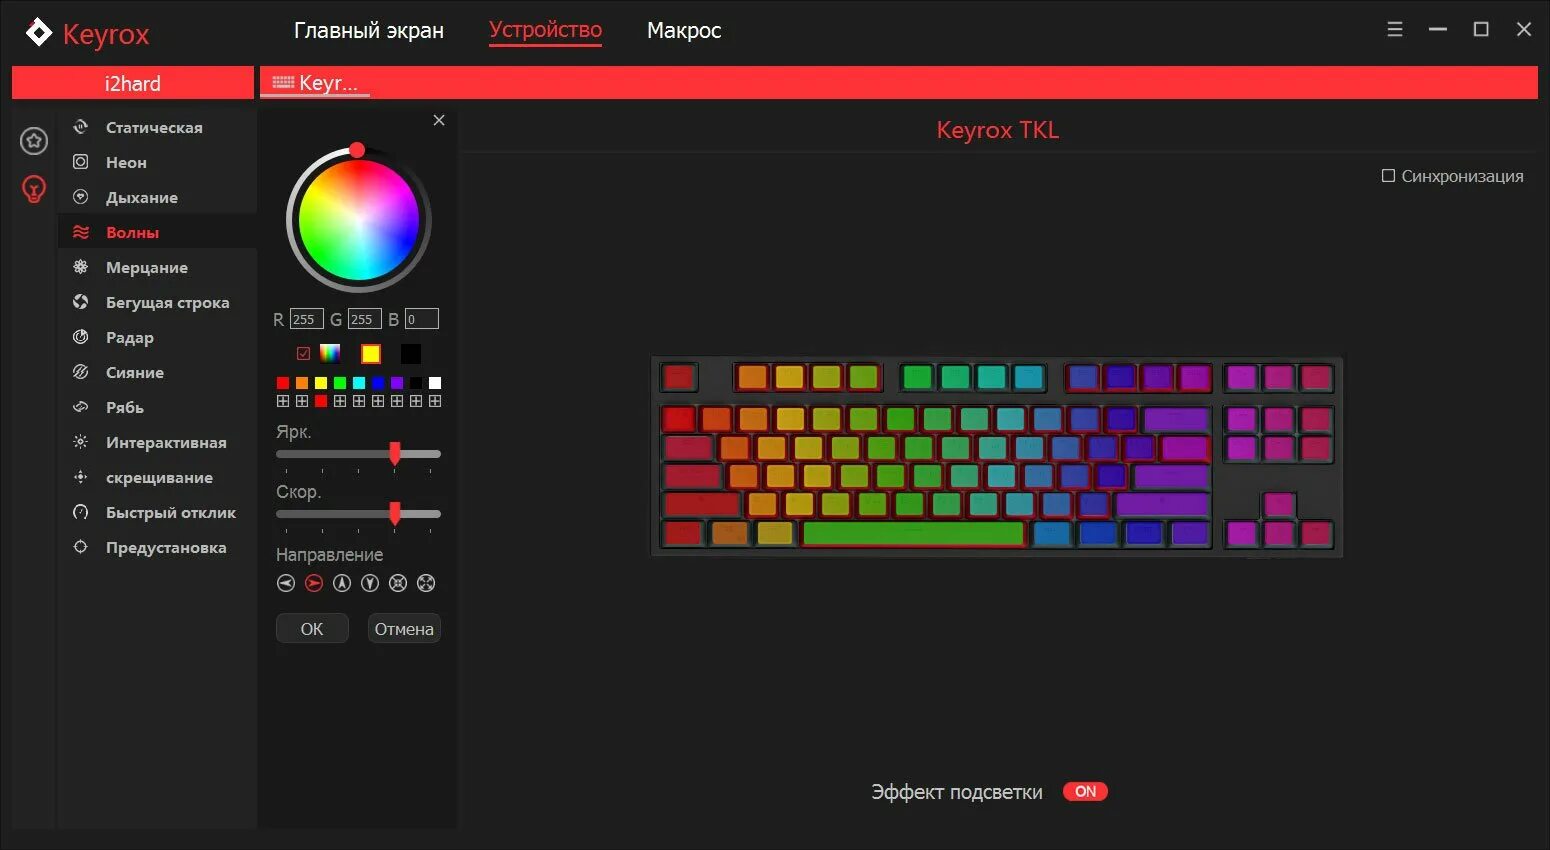Set wave direction to left arrow
1550x850 pixels.
tap(286, 583)
